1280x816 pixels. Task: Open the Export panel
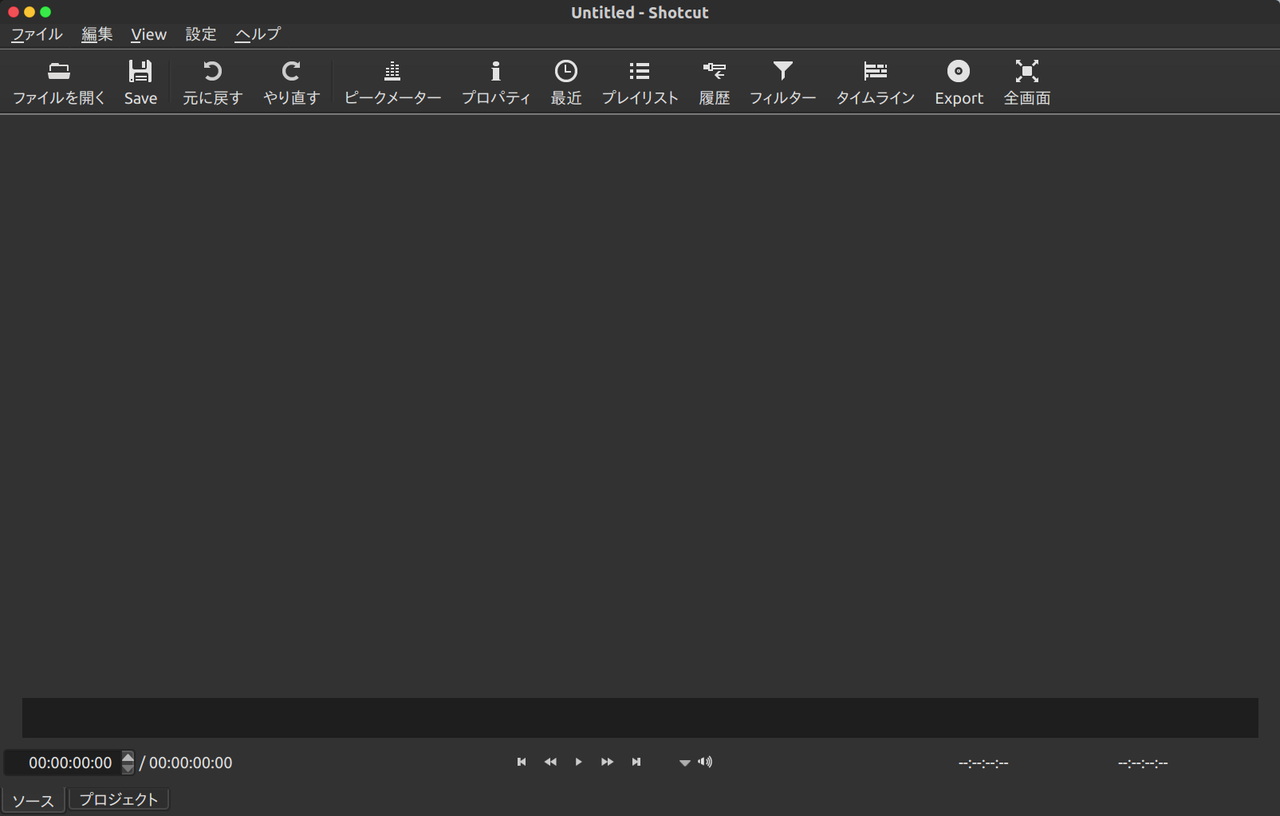coord(959,83)
